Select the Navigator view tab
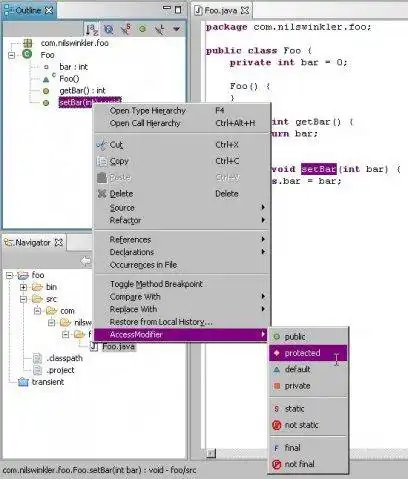This screenshot has width=408, height=479. coord(33,243)
